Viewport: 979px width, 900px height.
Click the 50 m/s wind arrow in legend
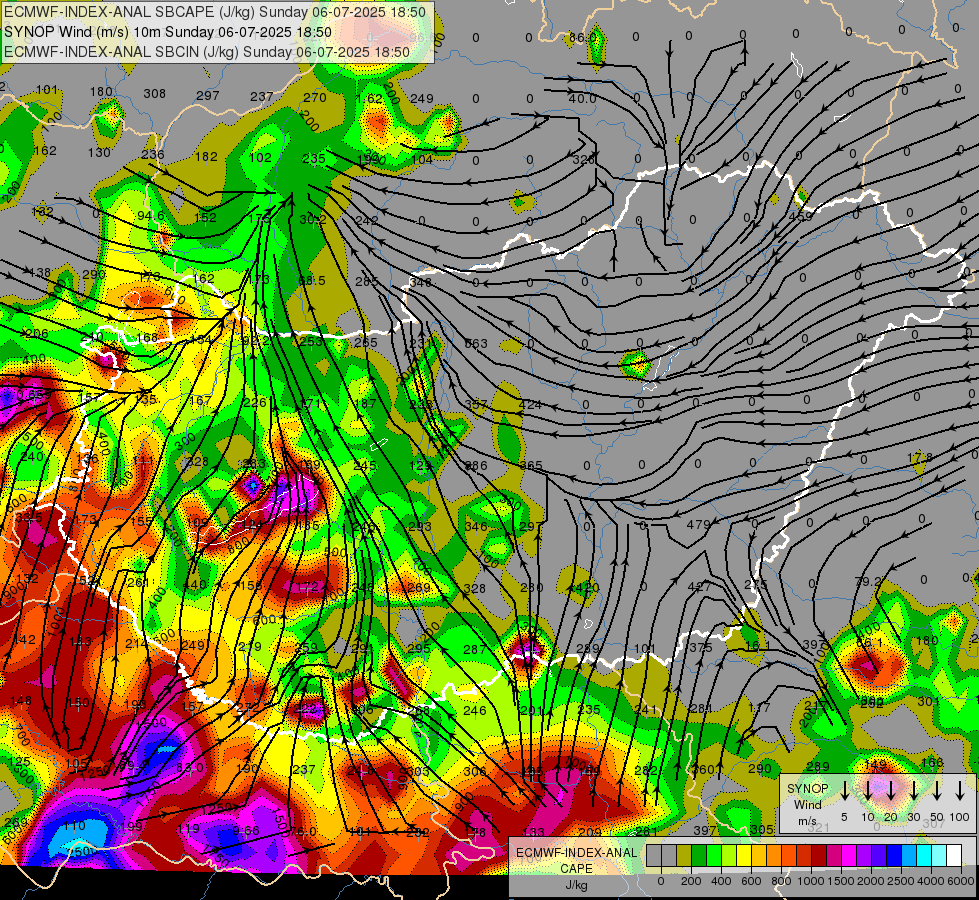[937, 791]
